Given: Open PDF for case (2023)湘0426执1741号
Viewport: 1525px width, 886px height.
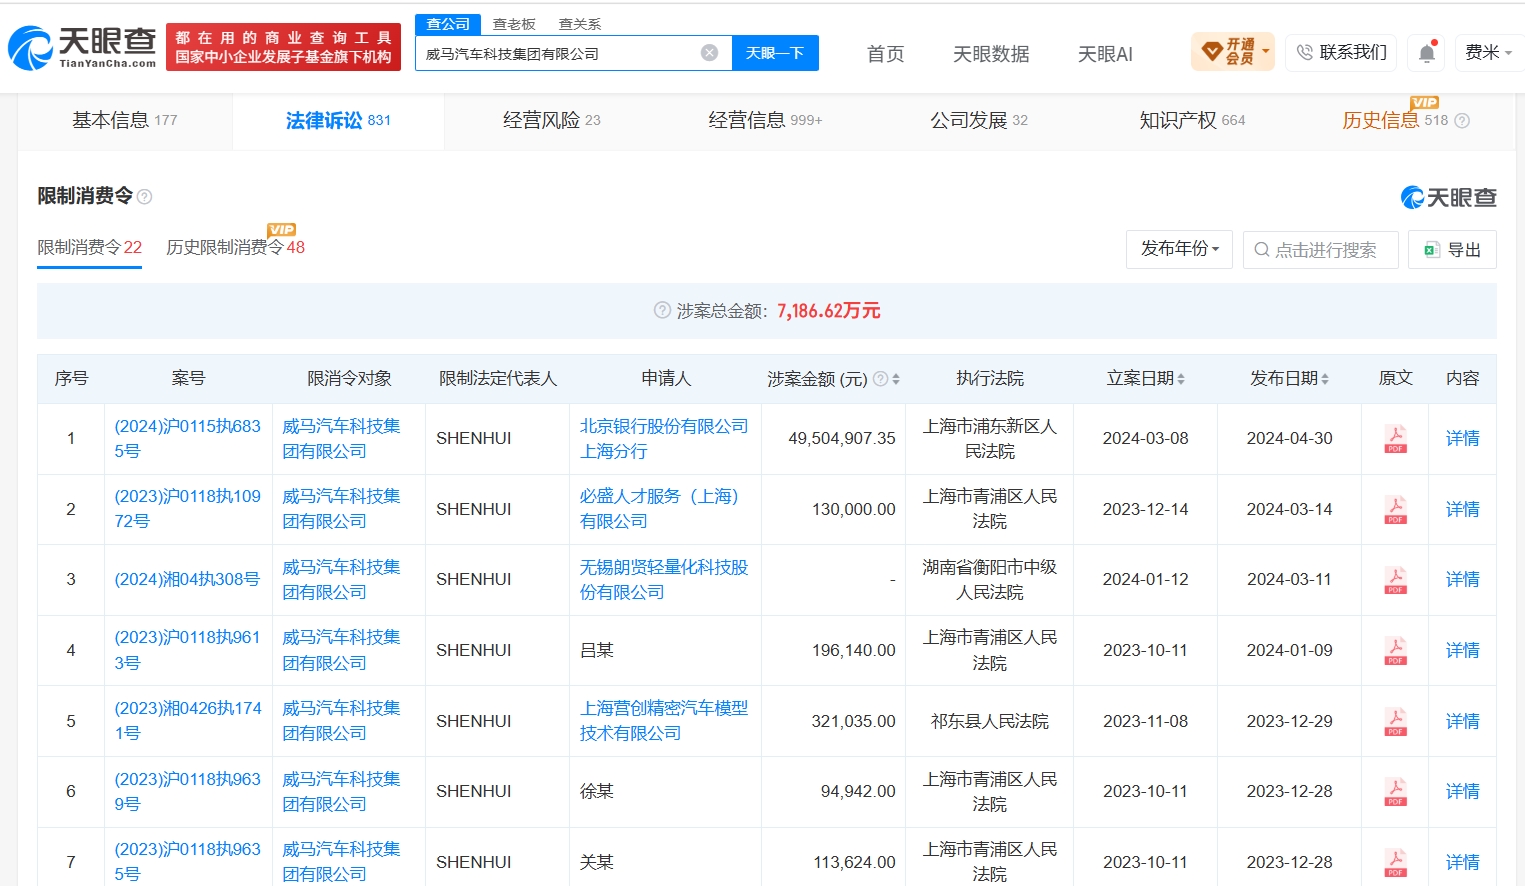Looking at the screenshot, I should (1395, 721).
